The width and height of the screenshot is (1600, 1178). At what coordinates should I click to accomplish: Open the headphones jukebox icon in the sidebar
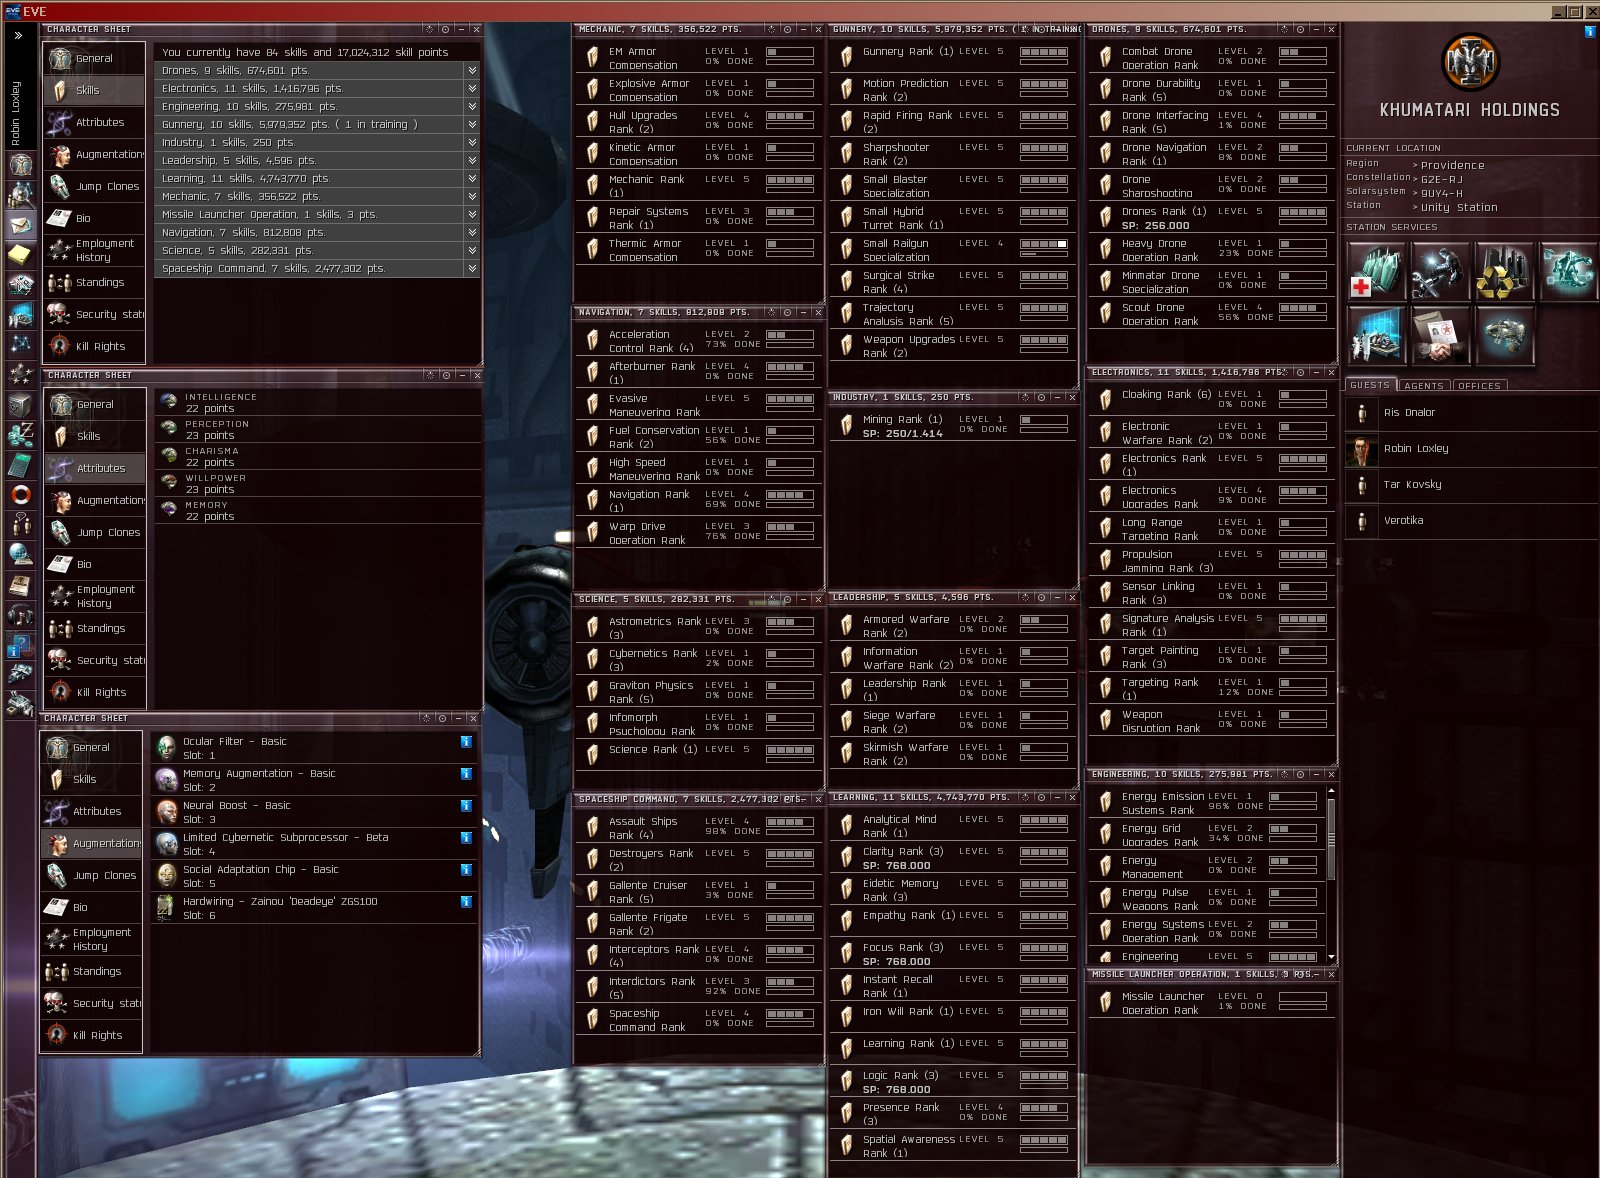click(20, 615)
